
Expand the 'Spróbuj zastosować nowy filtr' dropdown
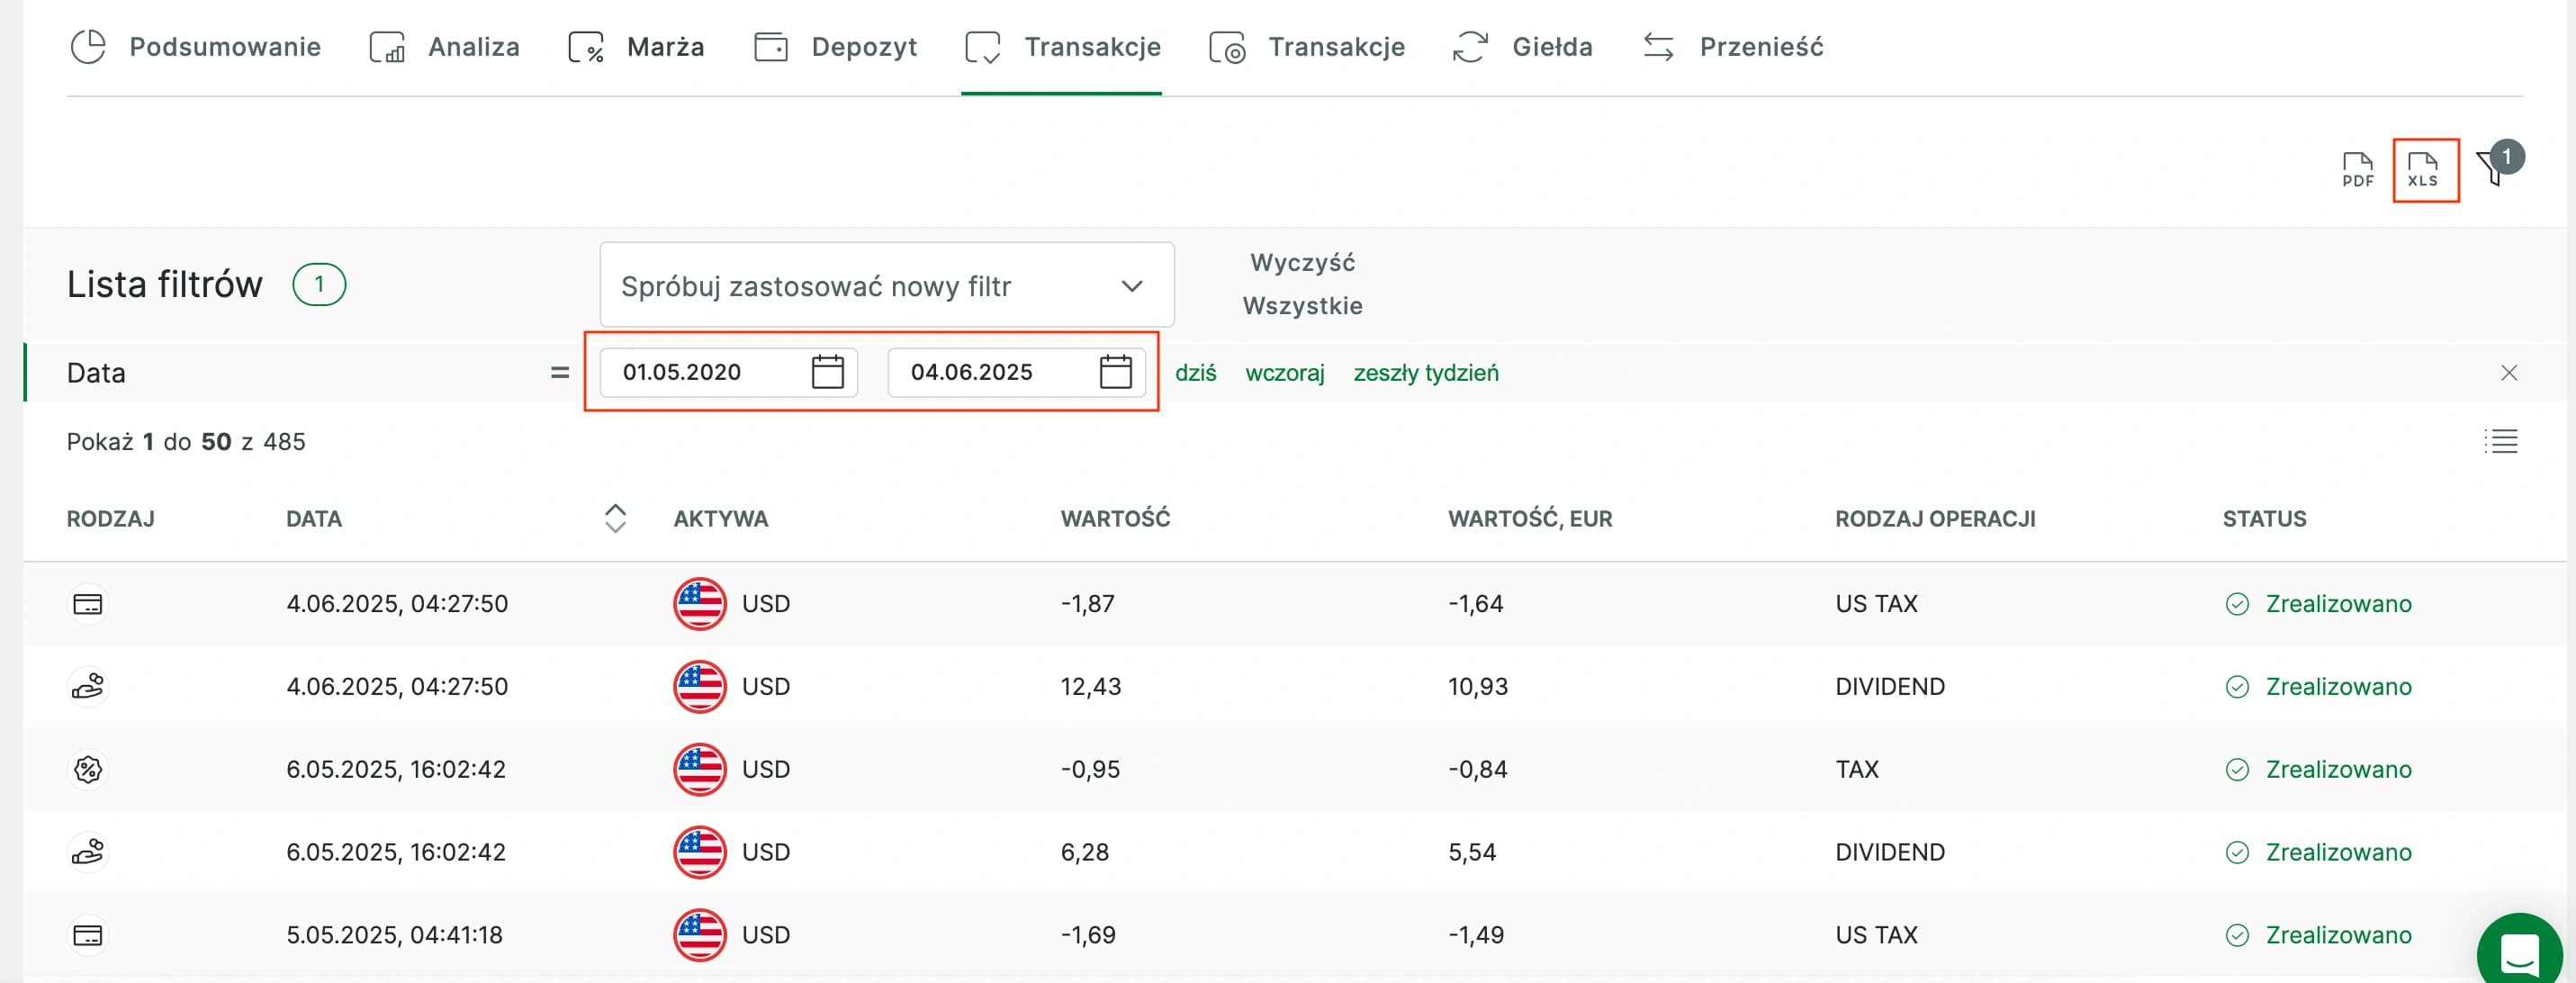click(x=886, y=286)
